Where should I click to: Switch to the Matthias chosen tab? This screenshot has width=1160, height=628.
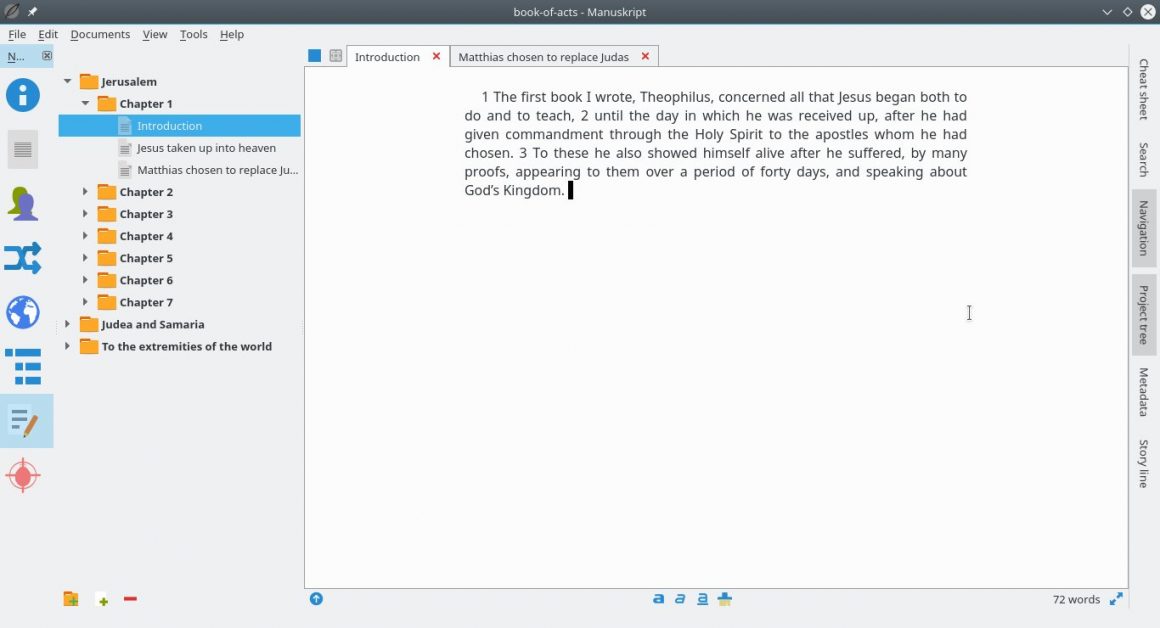point(545,56)
